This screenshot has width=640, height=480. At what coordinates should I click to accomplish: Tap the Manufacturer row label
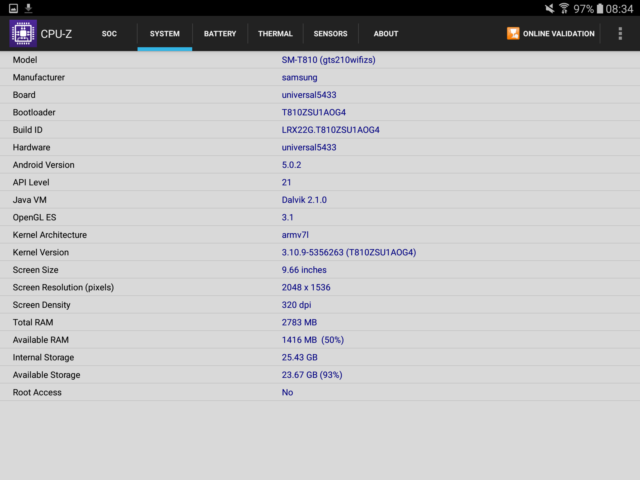tap(39, 78)
